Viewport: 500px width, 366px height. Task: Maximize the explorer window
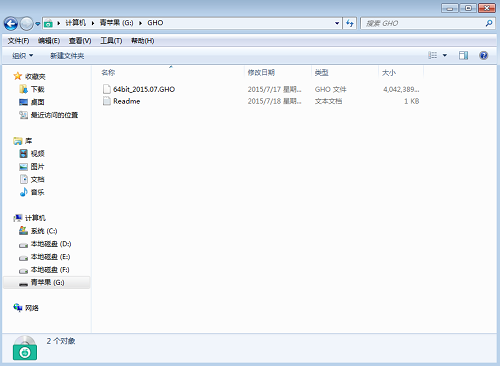pyautogui.click(x=468, y=8)
